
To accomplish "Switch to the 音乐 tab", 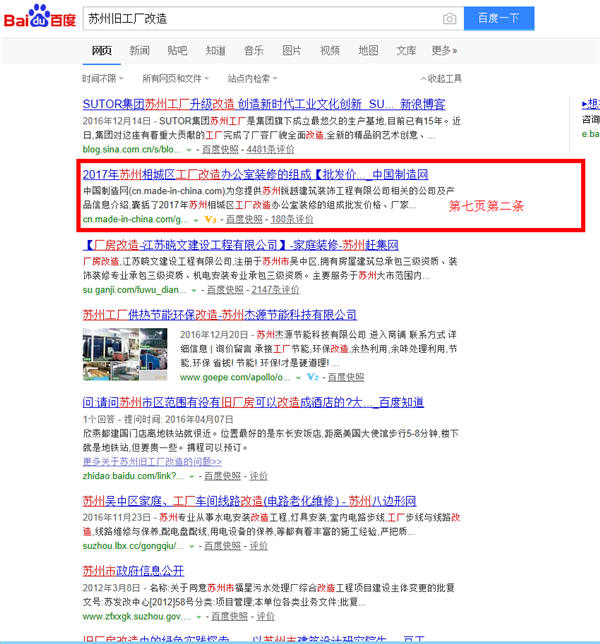I will tap(254, 51).
